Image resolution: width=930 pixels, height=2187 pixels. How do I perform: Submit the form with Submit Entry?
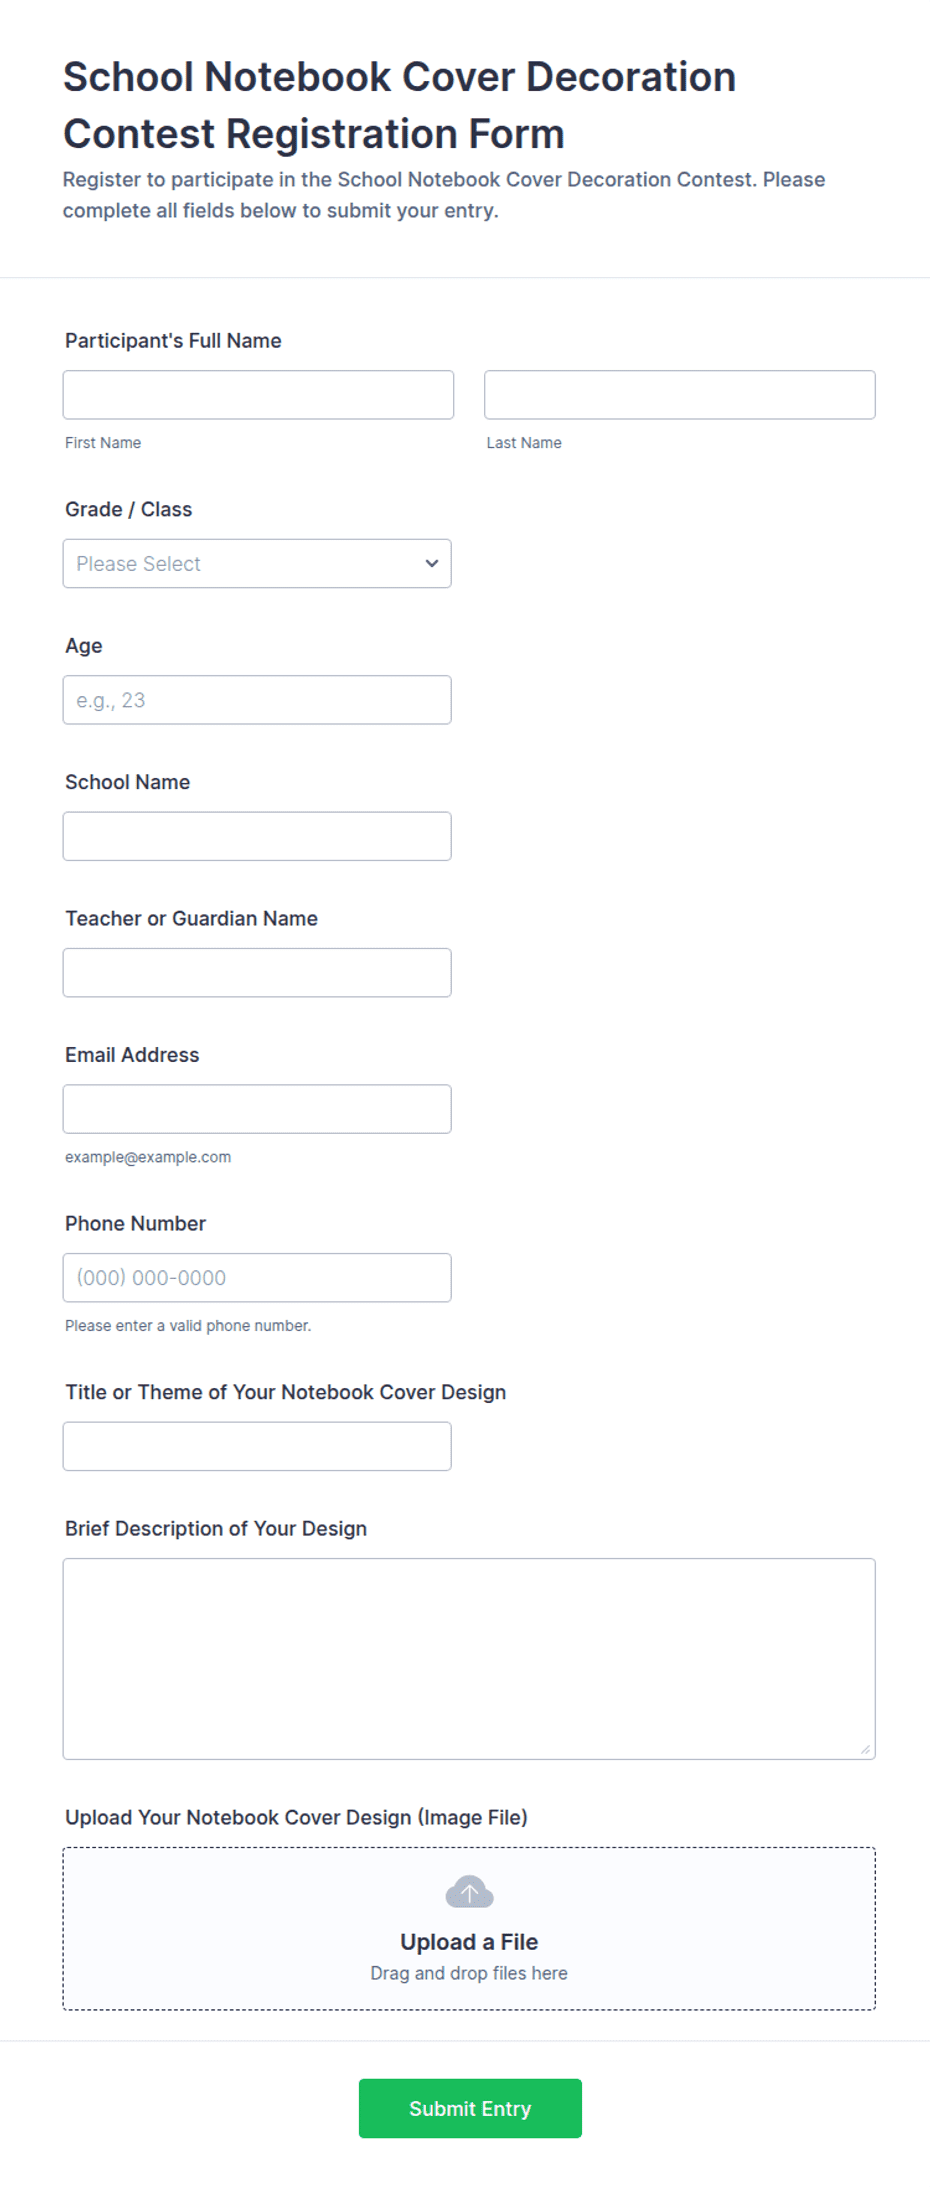(470, 2108)
